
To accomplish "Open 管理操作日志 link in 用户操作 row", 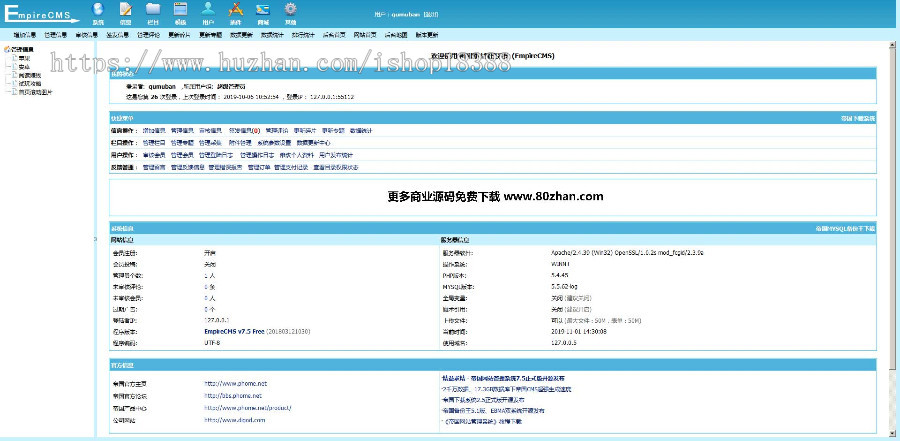I will [257, 155].
